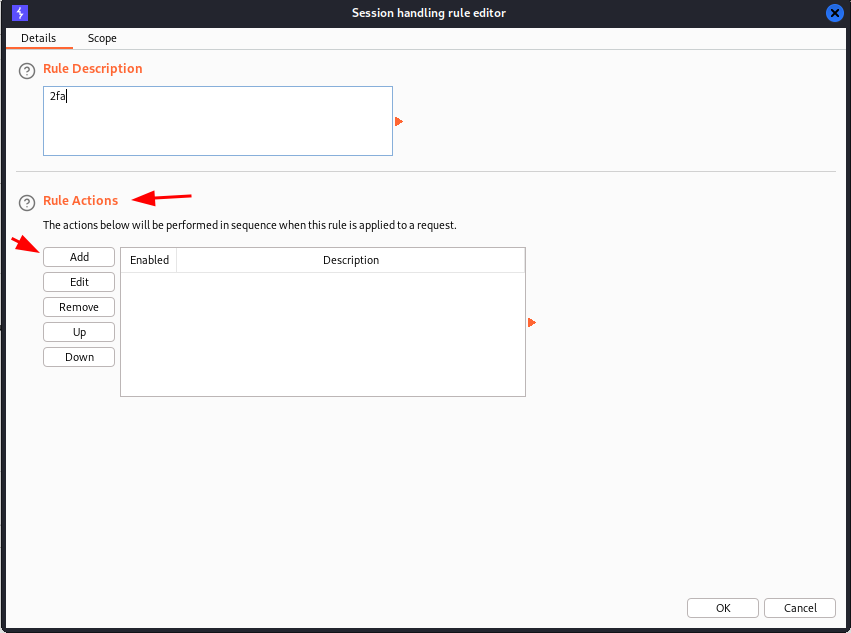The image size is (851, 633).
Task: Click the Rule Description heading text
Action: (93, 68)
